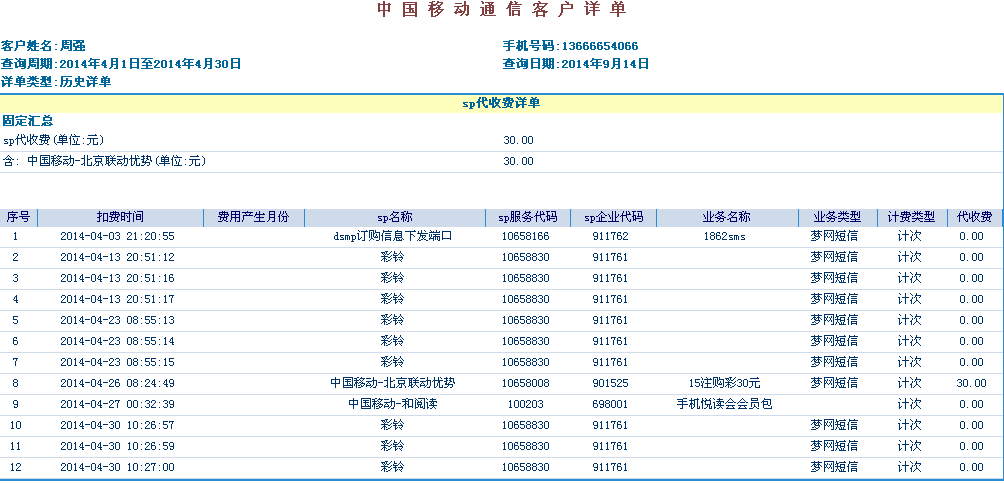Select the sp企业代码 column header
1004x483 pixels.
[613, 217]
